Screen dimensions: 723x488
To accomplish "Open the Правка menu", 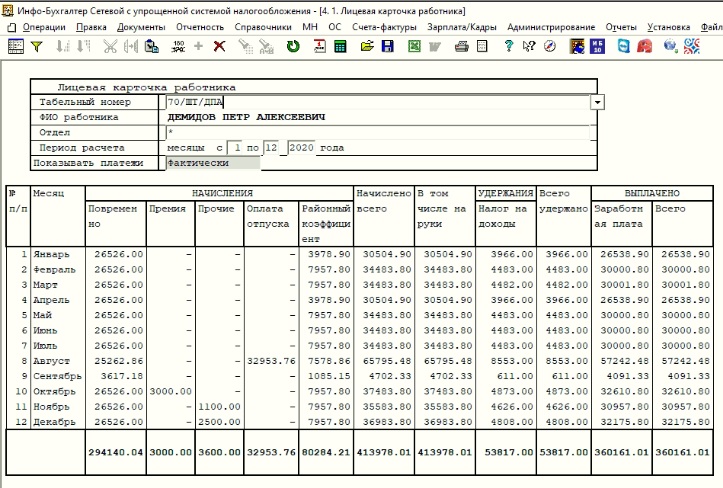I will (x=91, y=27).
